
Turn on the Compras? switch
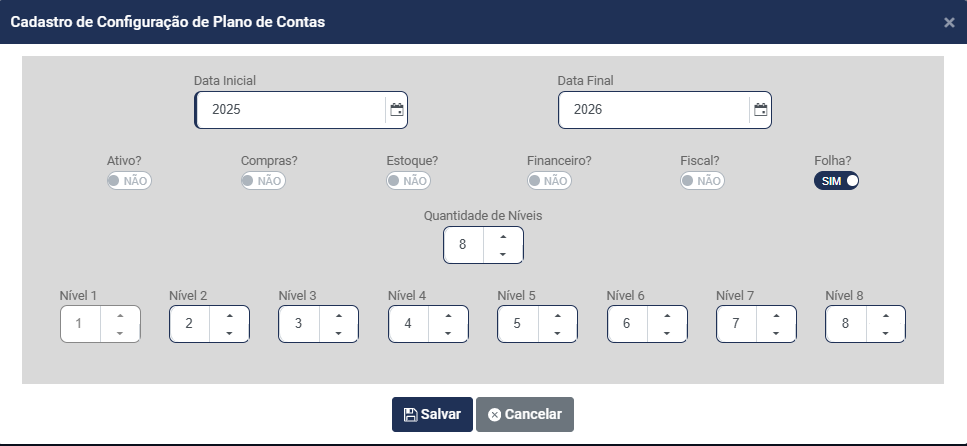pos(263,181)
